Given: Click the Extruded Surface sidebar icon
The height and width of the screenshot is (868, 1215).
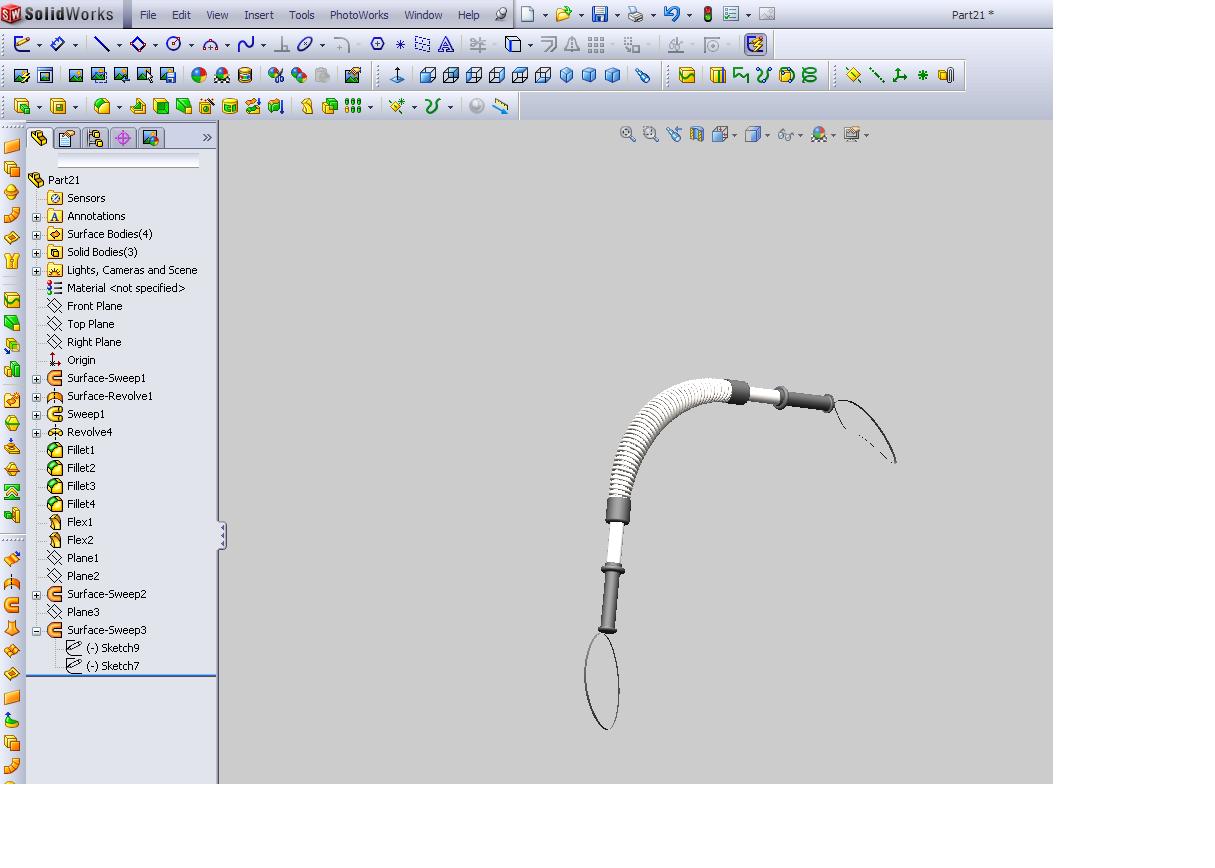Looking at the screenshot, I should click(x=12, y=559).
